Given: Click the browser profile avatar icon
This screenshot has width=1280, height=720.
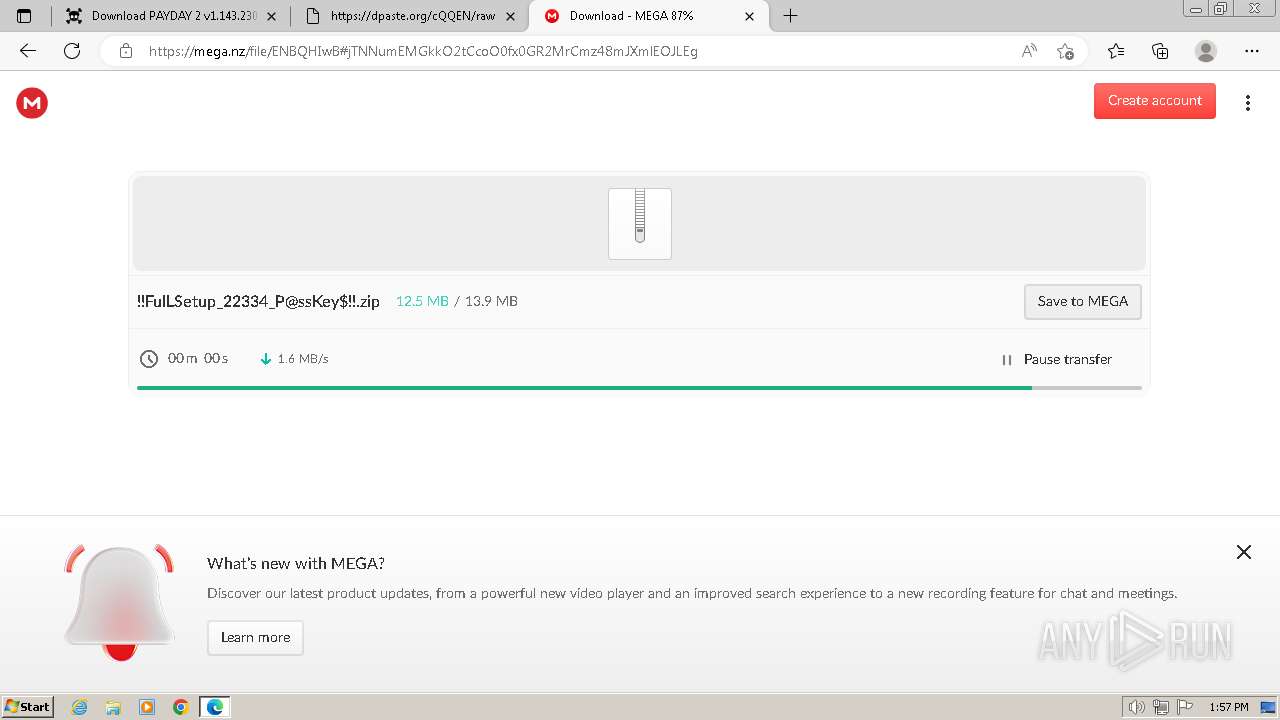Looking at the screenshot, I should [1206, 51].
